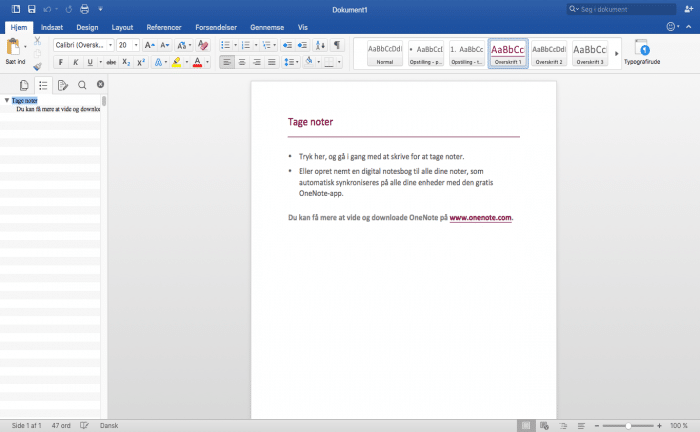The width and height of the screenshot is (700, 432).
Task: Follow the www.onenote.com hyperlink
Action: coord(480,217)
